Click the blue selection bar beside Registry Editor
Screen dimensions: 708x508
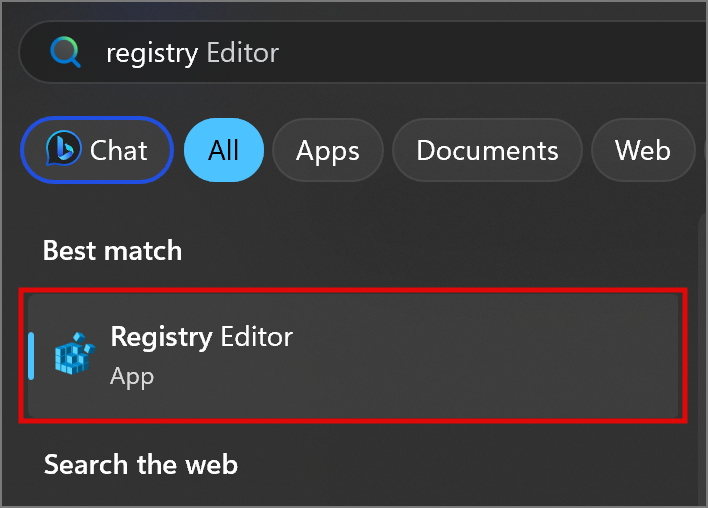click(31, 355)
